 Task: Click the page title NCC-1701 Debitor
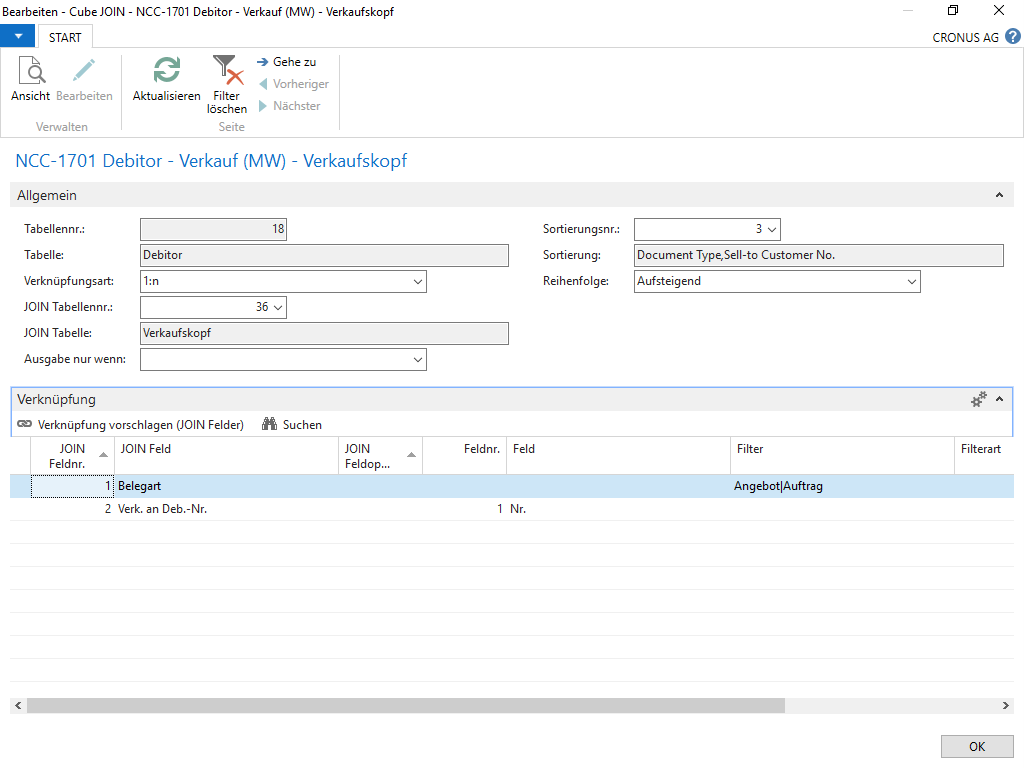tap(211, 161)
